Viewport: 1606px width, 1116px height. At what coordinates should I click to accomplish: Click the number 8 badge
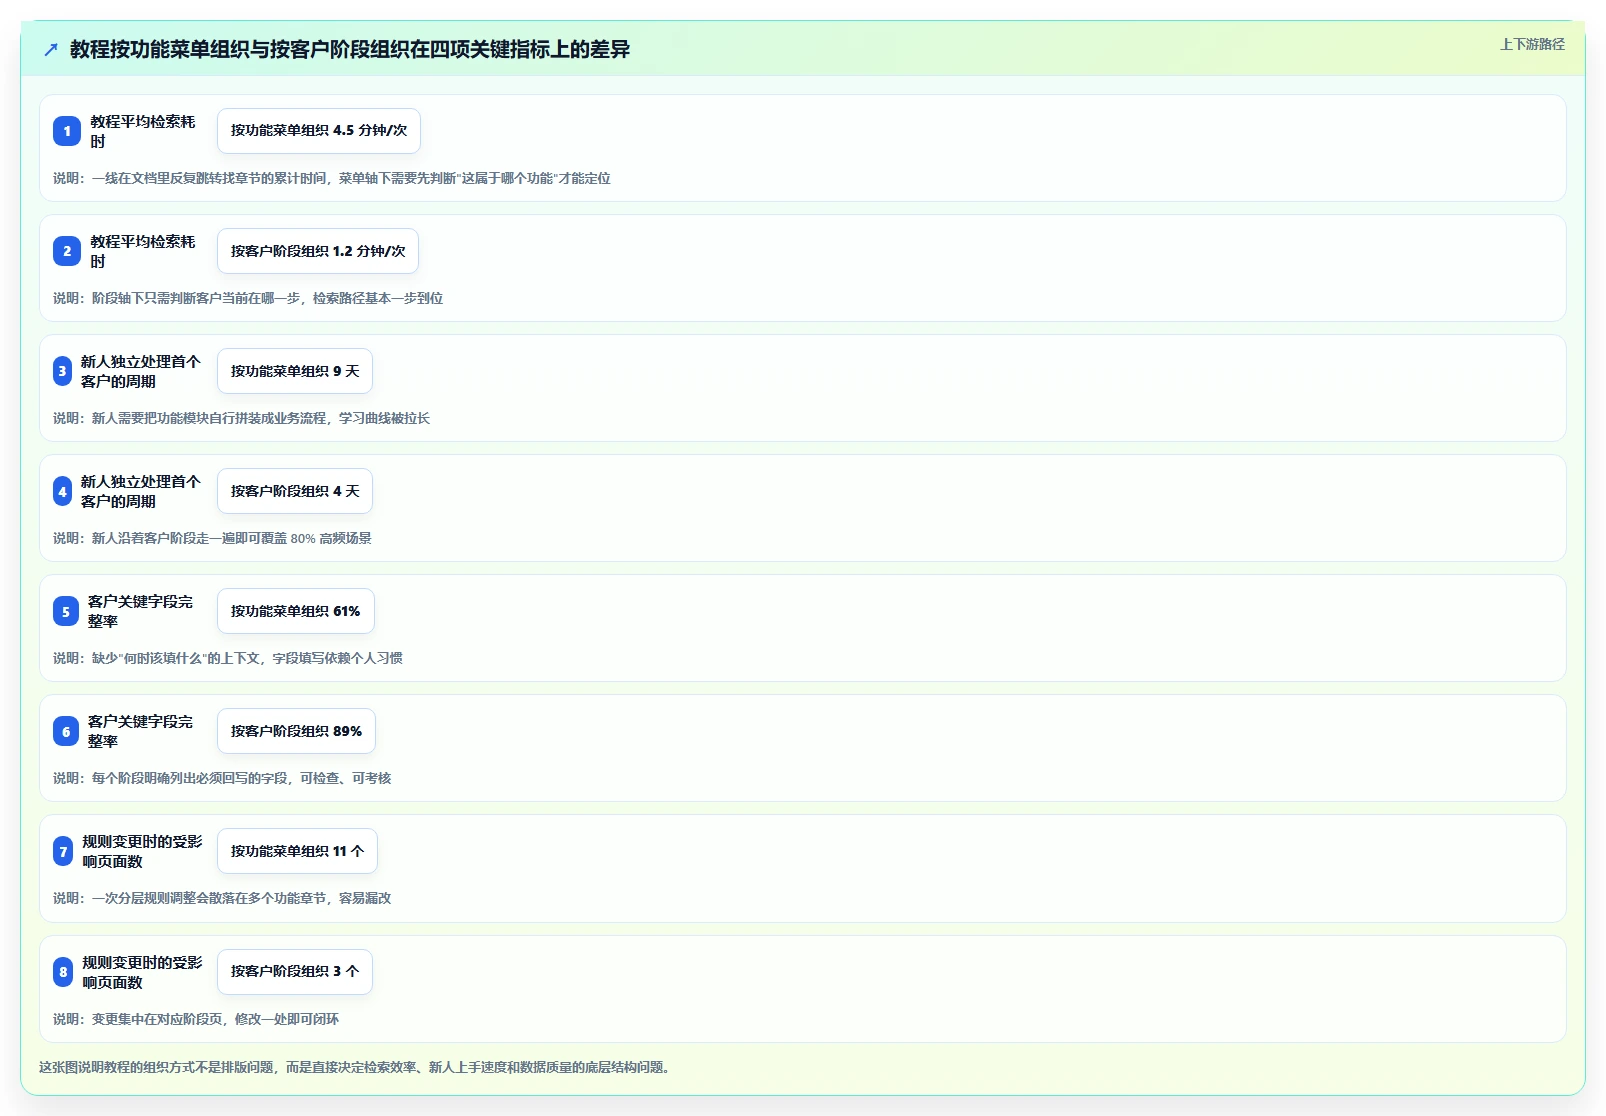63,972
